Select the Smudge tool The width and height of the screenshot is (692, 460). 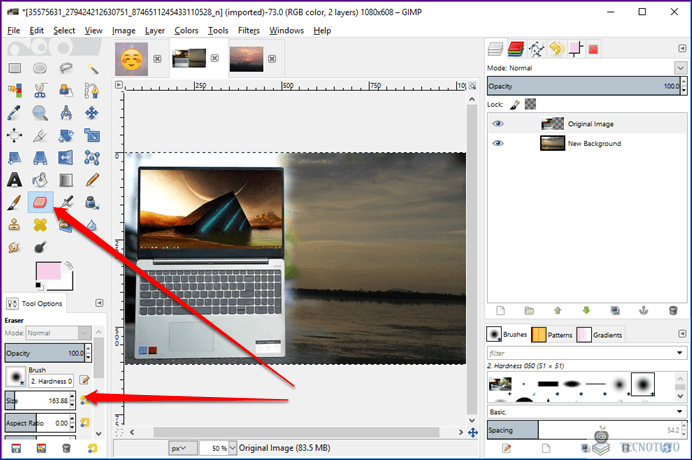[14, 247]
